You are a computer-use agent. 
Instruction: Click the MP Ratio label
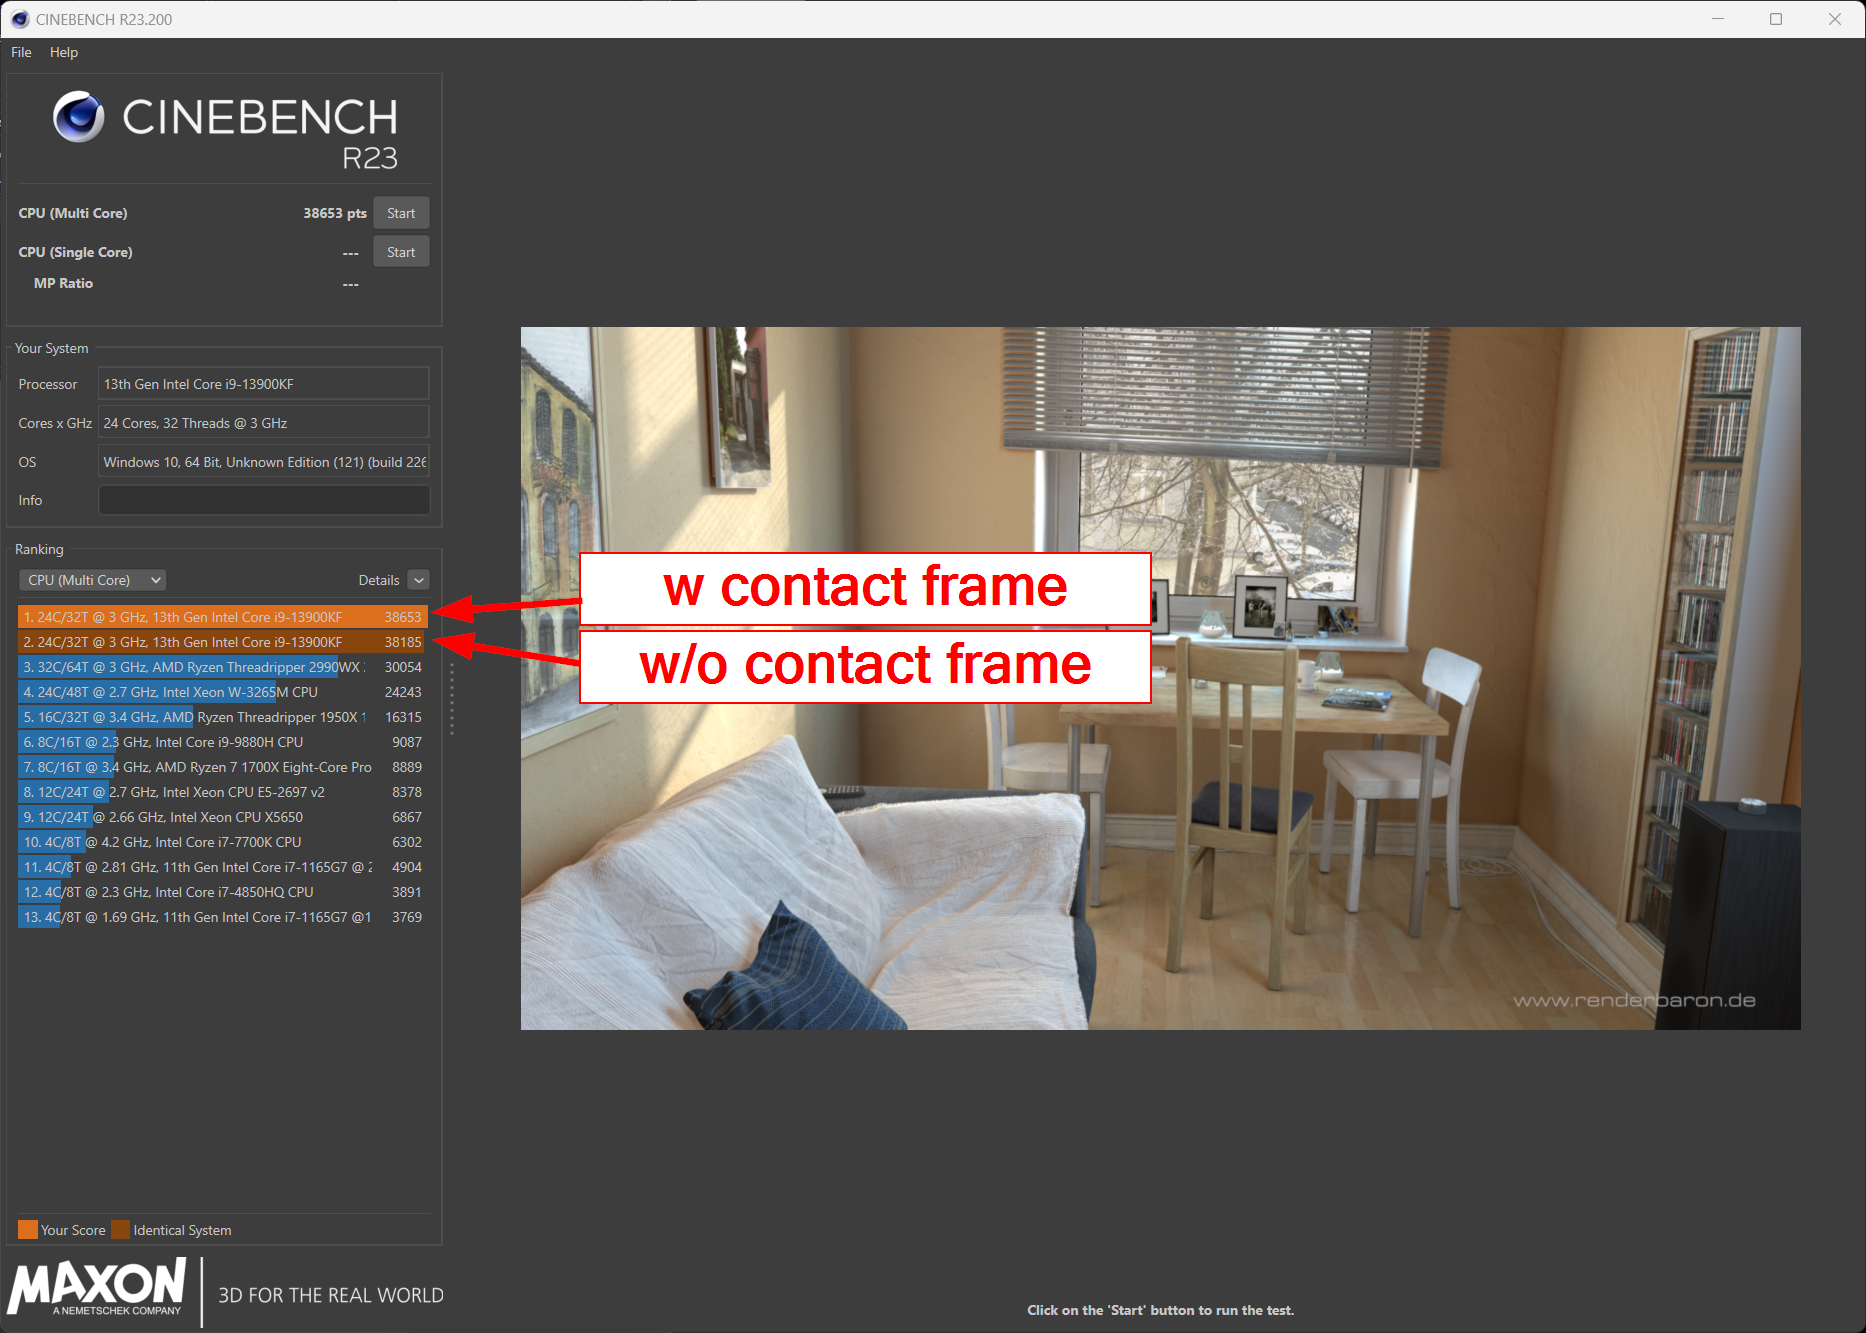click(x=63, y=283)
